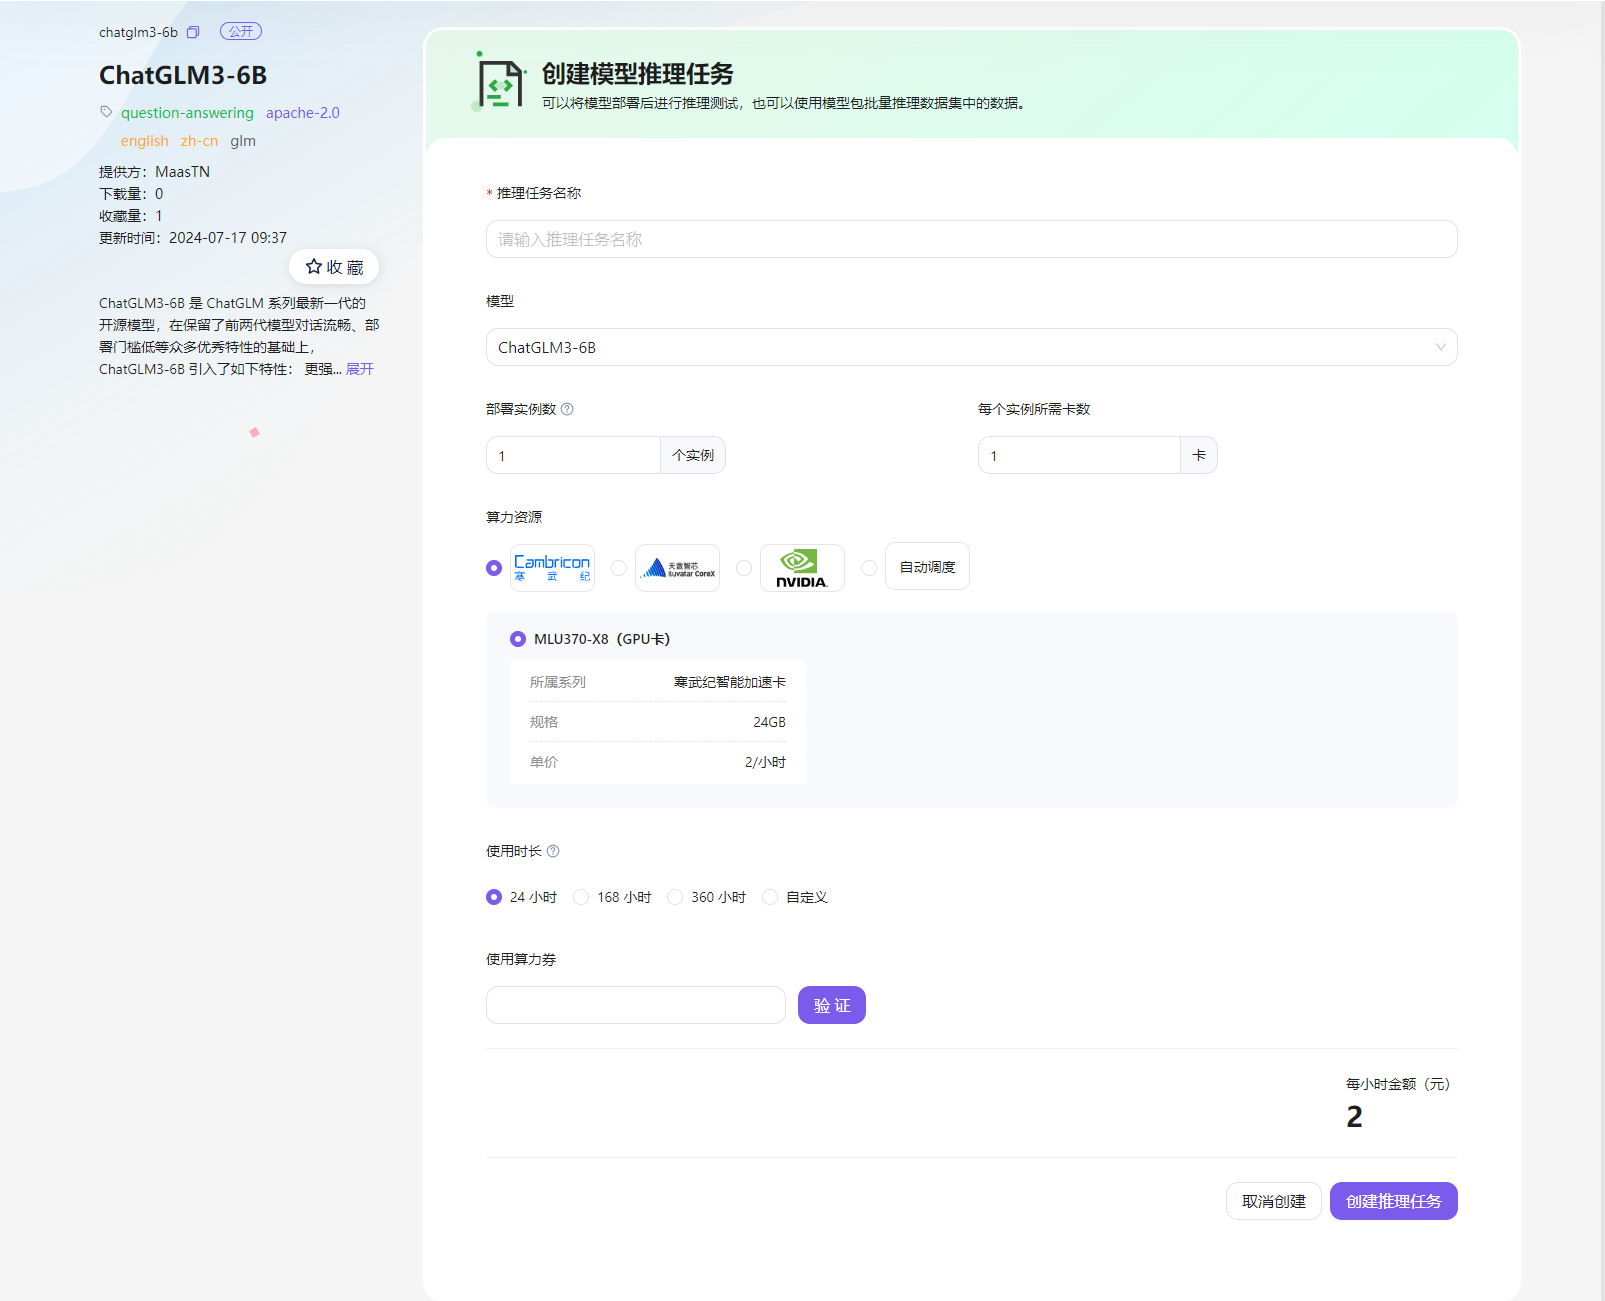Click the NVIDIA logo card
This screenshot has width=1605, height=1301.
pos(802,568)
